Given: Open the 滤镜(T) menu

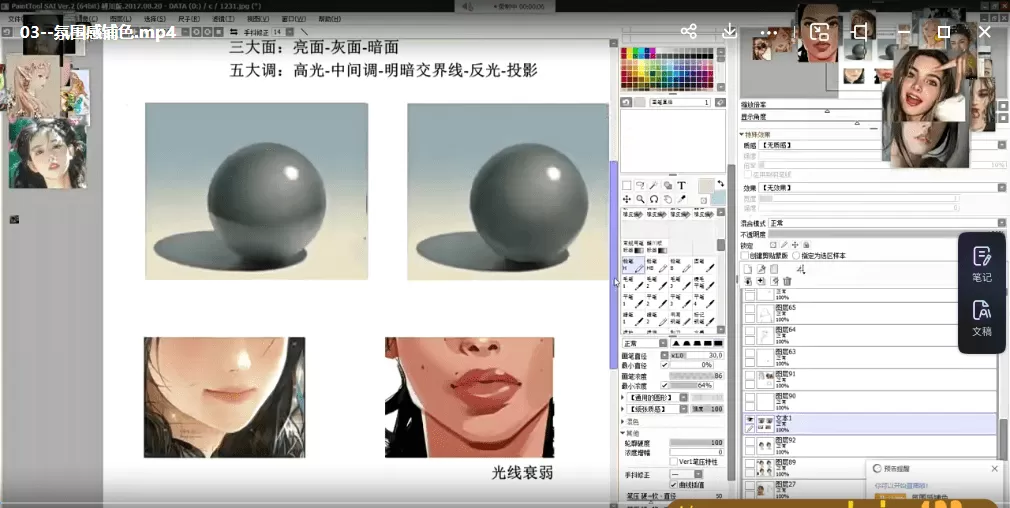Looking at the screenshot, I should click(x=223, y=19).
